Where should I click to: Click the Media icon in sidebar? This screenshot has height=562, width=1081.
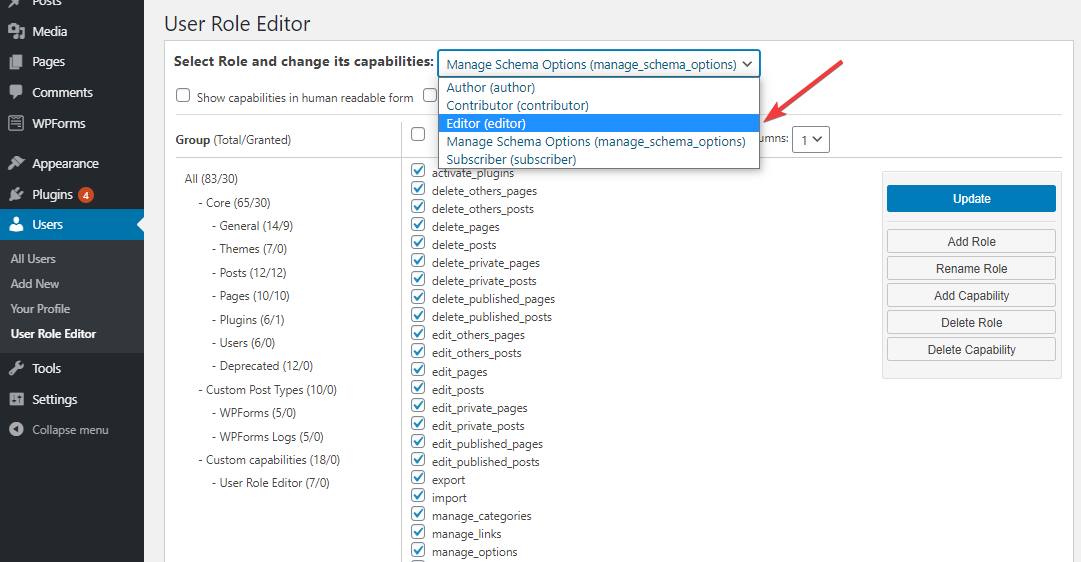click(x=17, y=31)
